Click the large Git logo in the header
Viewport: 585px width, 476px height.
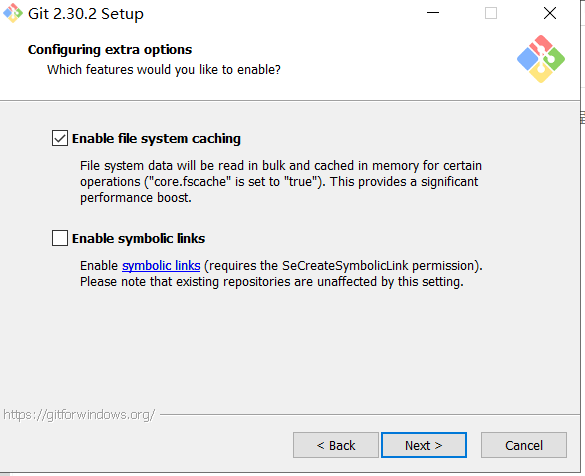click(x=541, y=59)
